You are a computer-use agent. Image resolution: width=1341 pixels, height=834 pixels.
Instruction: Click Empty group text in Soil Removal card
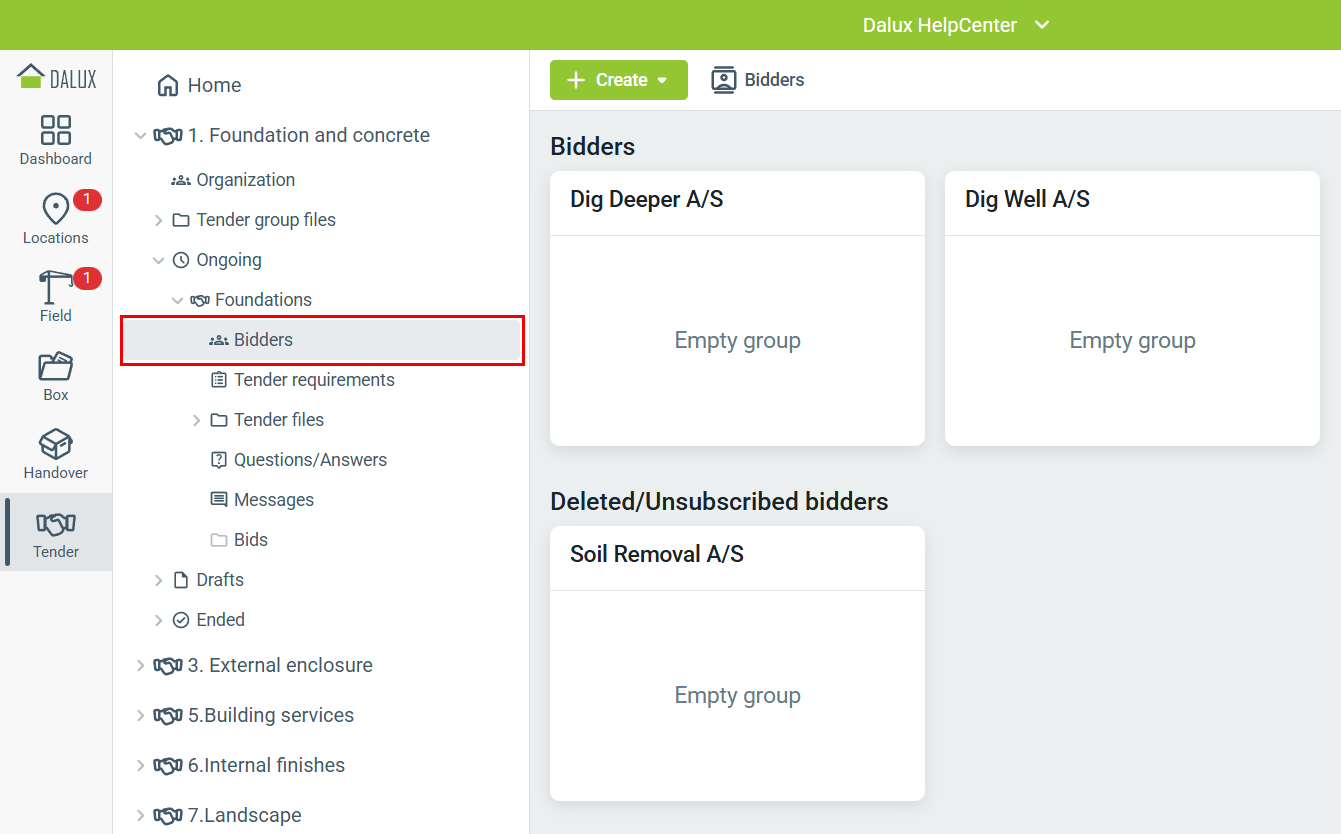click(737, 695)
